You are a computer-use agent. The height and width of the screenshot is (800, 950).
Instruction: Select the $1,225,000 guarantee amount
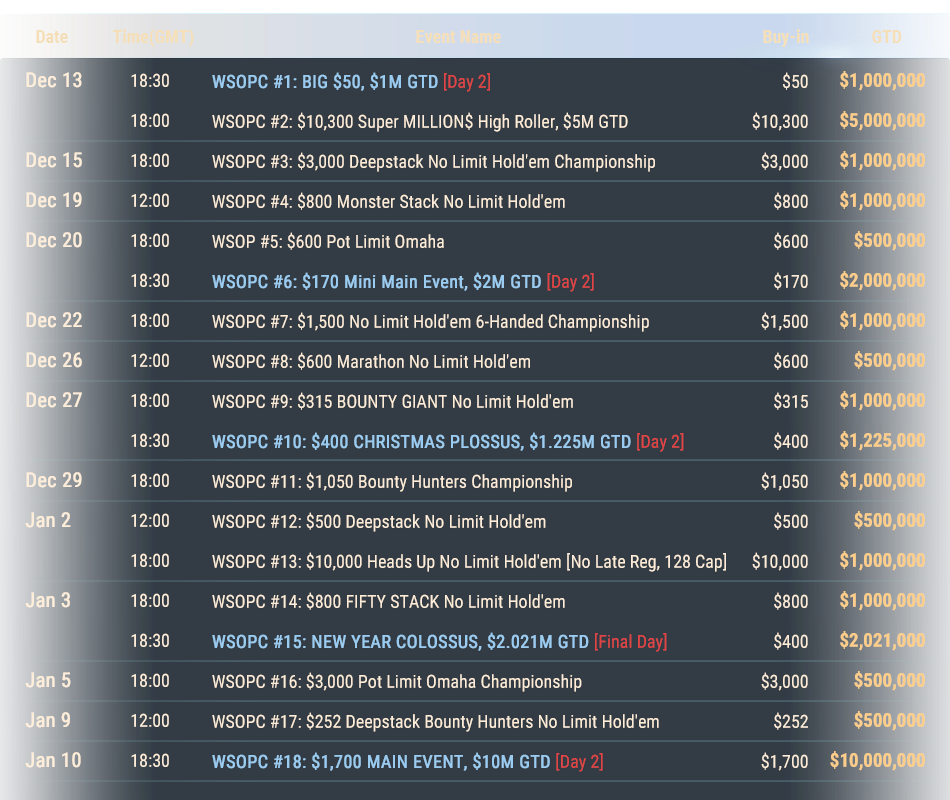[882, 440]
